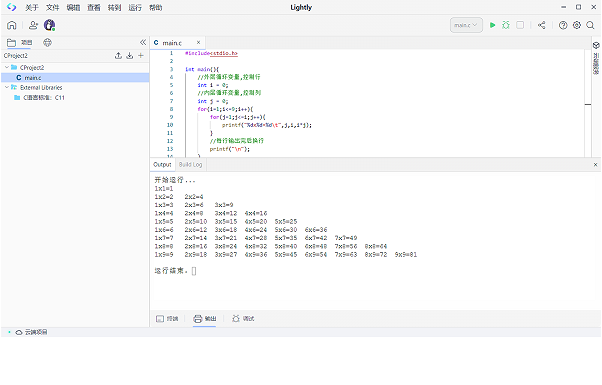Close the main.c editor tab
Image resolution: width=602 pixels, height=385 pixels.
(x=198, y=43)
